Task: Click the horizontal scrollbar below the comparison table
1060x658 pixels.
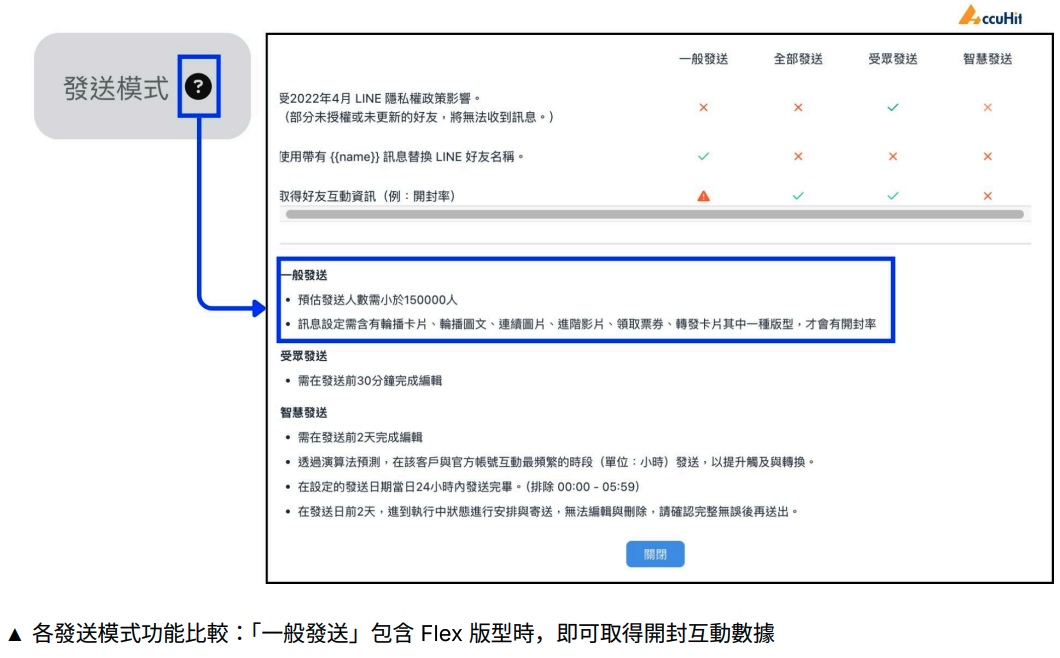Action: (654, 214)
